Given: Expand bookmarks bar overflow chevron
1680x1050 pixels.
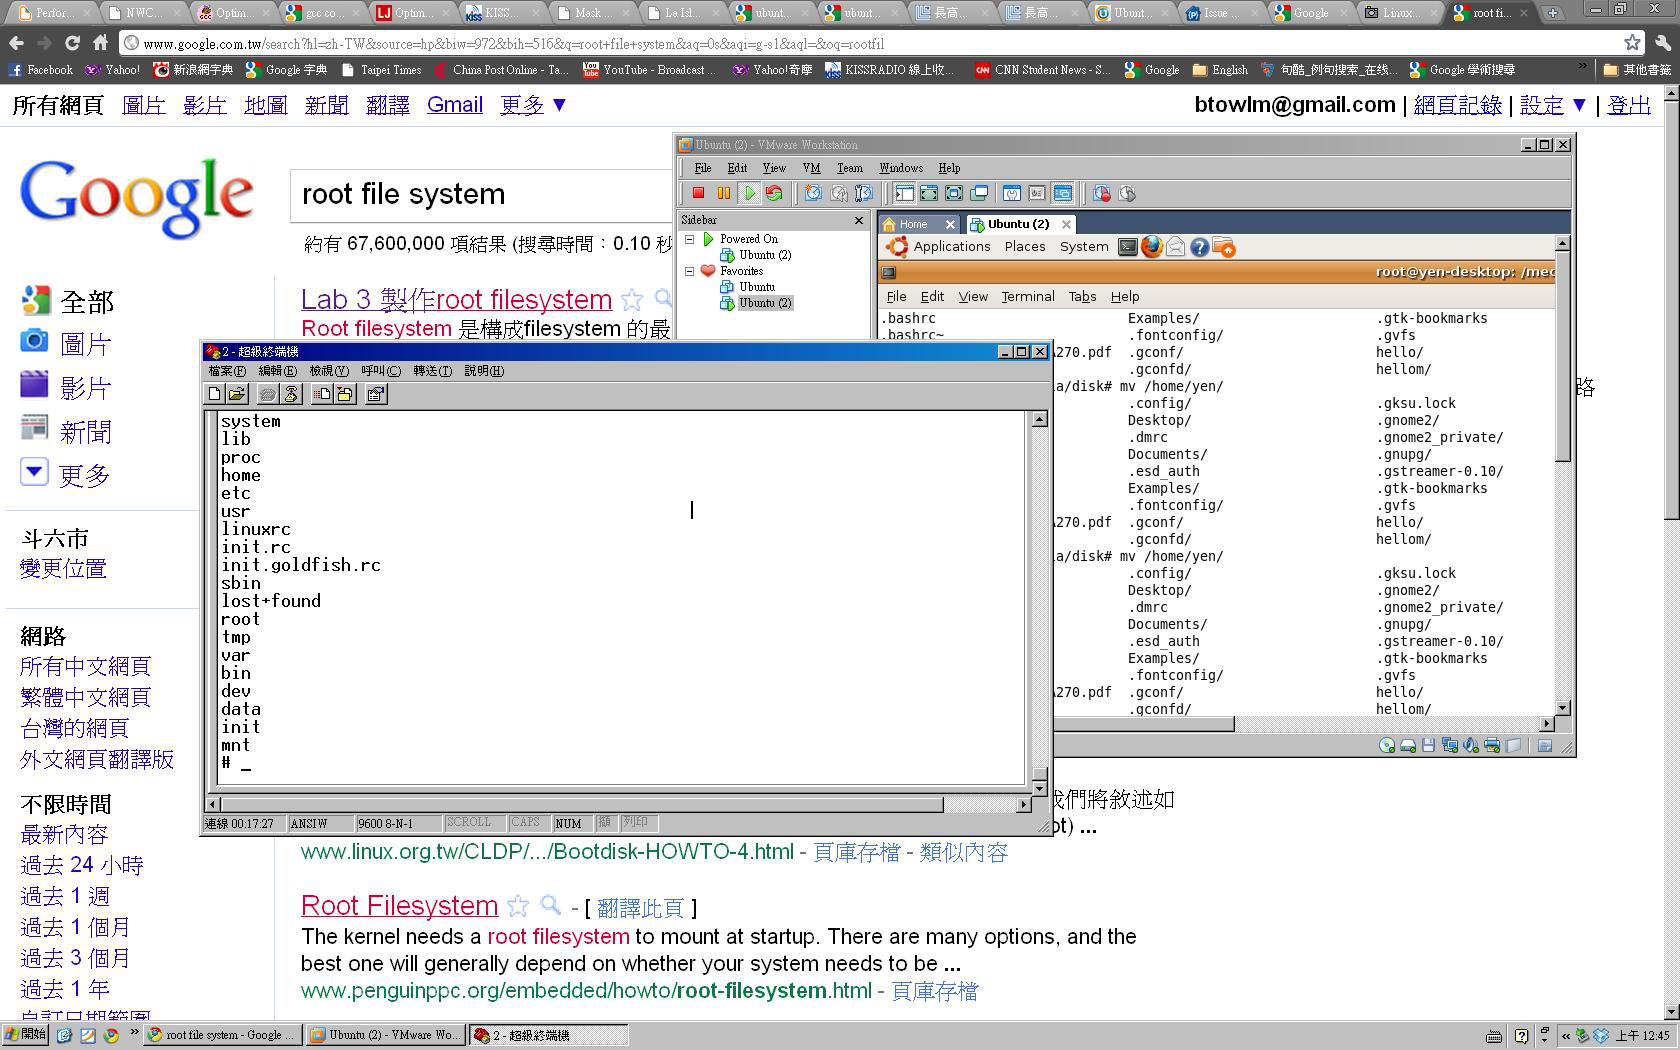Looking at the screenshot, I should 1582,67.
